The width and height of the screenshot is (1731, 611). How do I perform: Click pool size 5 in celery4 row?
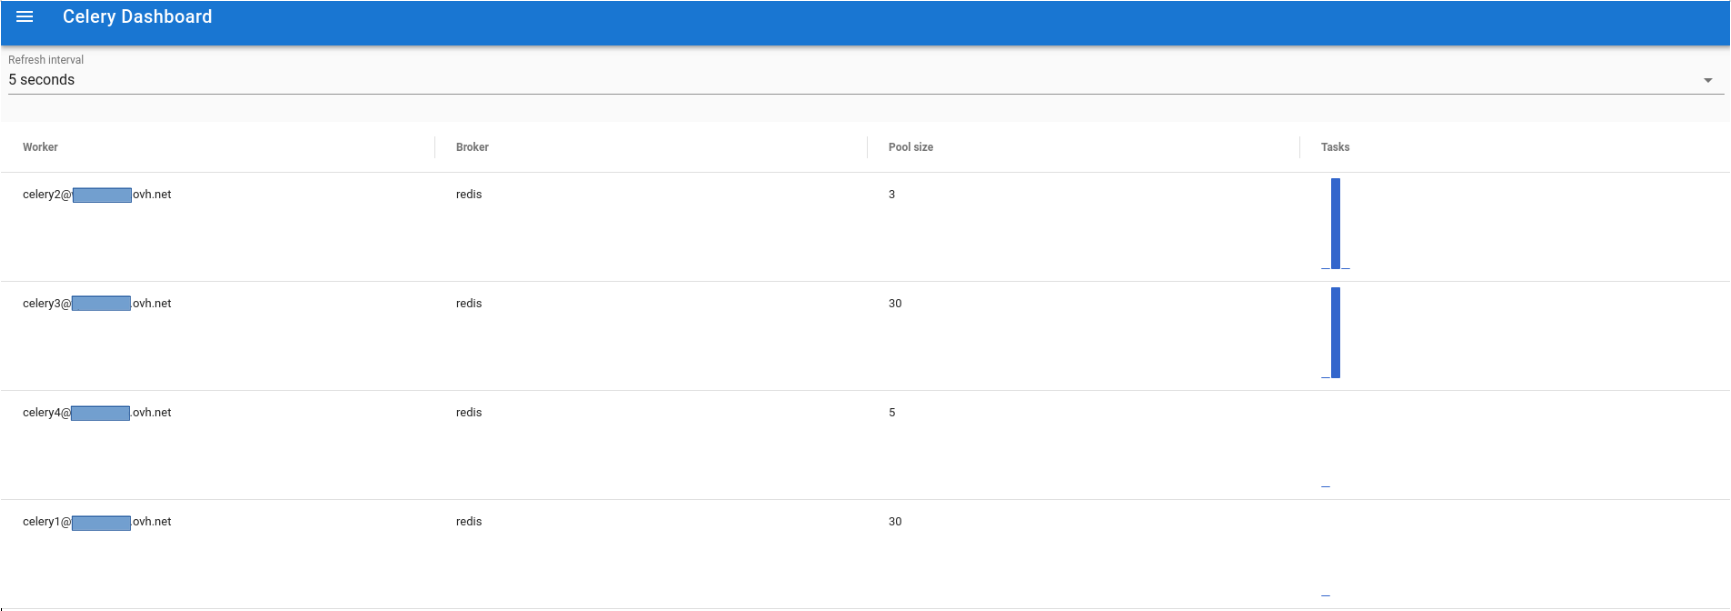(x=892, y=413)
